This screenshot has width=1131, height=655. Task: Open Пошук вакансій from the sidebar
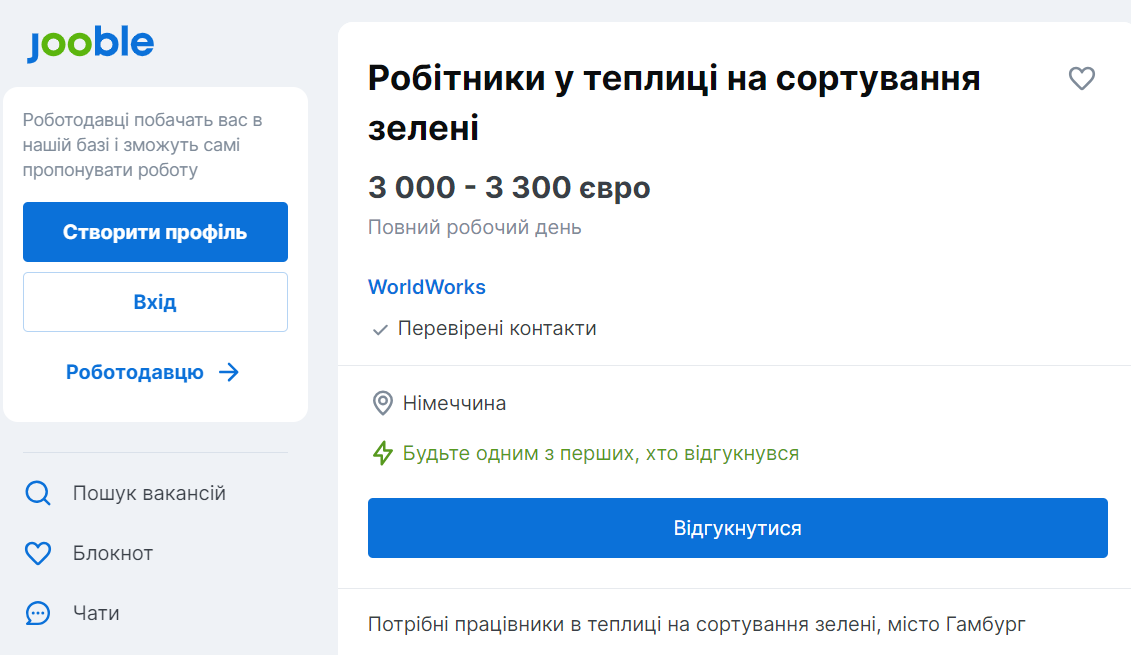pyautogui.click(x=148, y=492)
